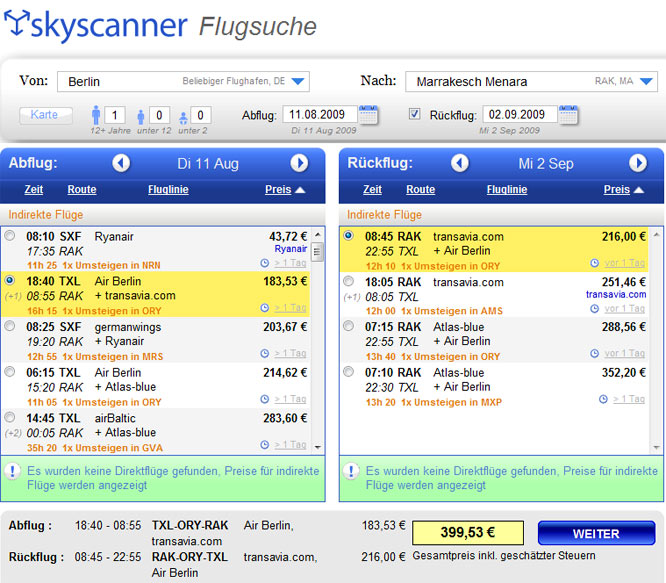
Task: Open the Rückflug date calendar icon
Action: click(568, 115)
